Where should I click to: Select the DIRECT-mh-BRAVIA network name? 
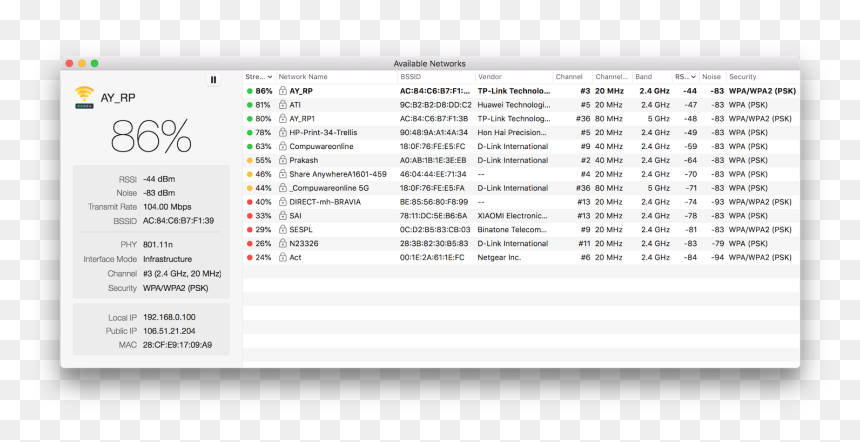click(325, 202)
